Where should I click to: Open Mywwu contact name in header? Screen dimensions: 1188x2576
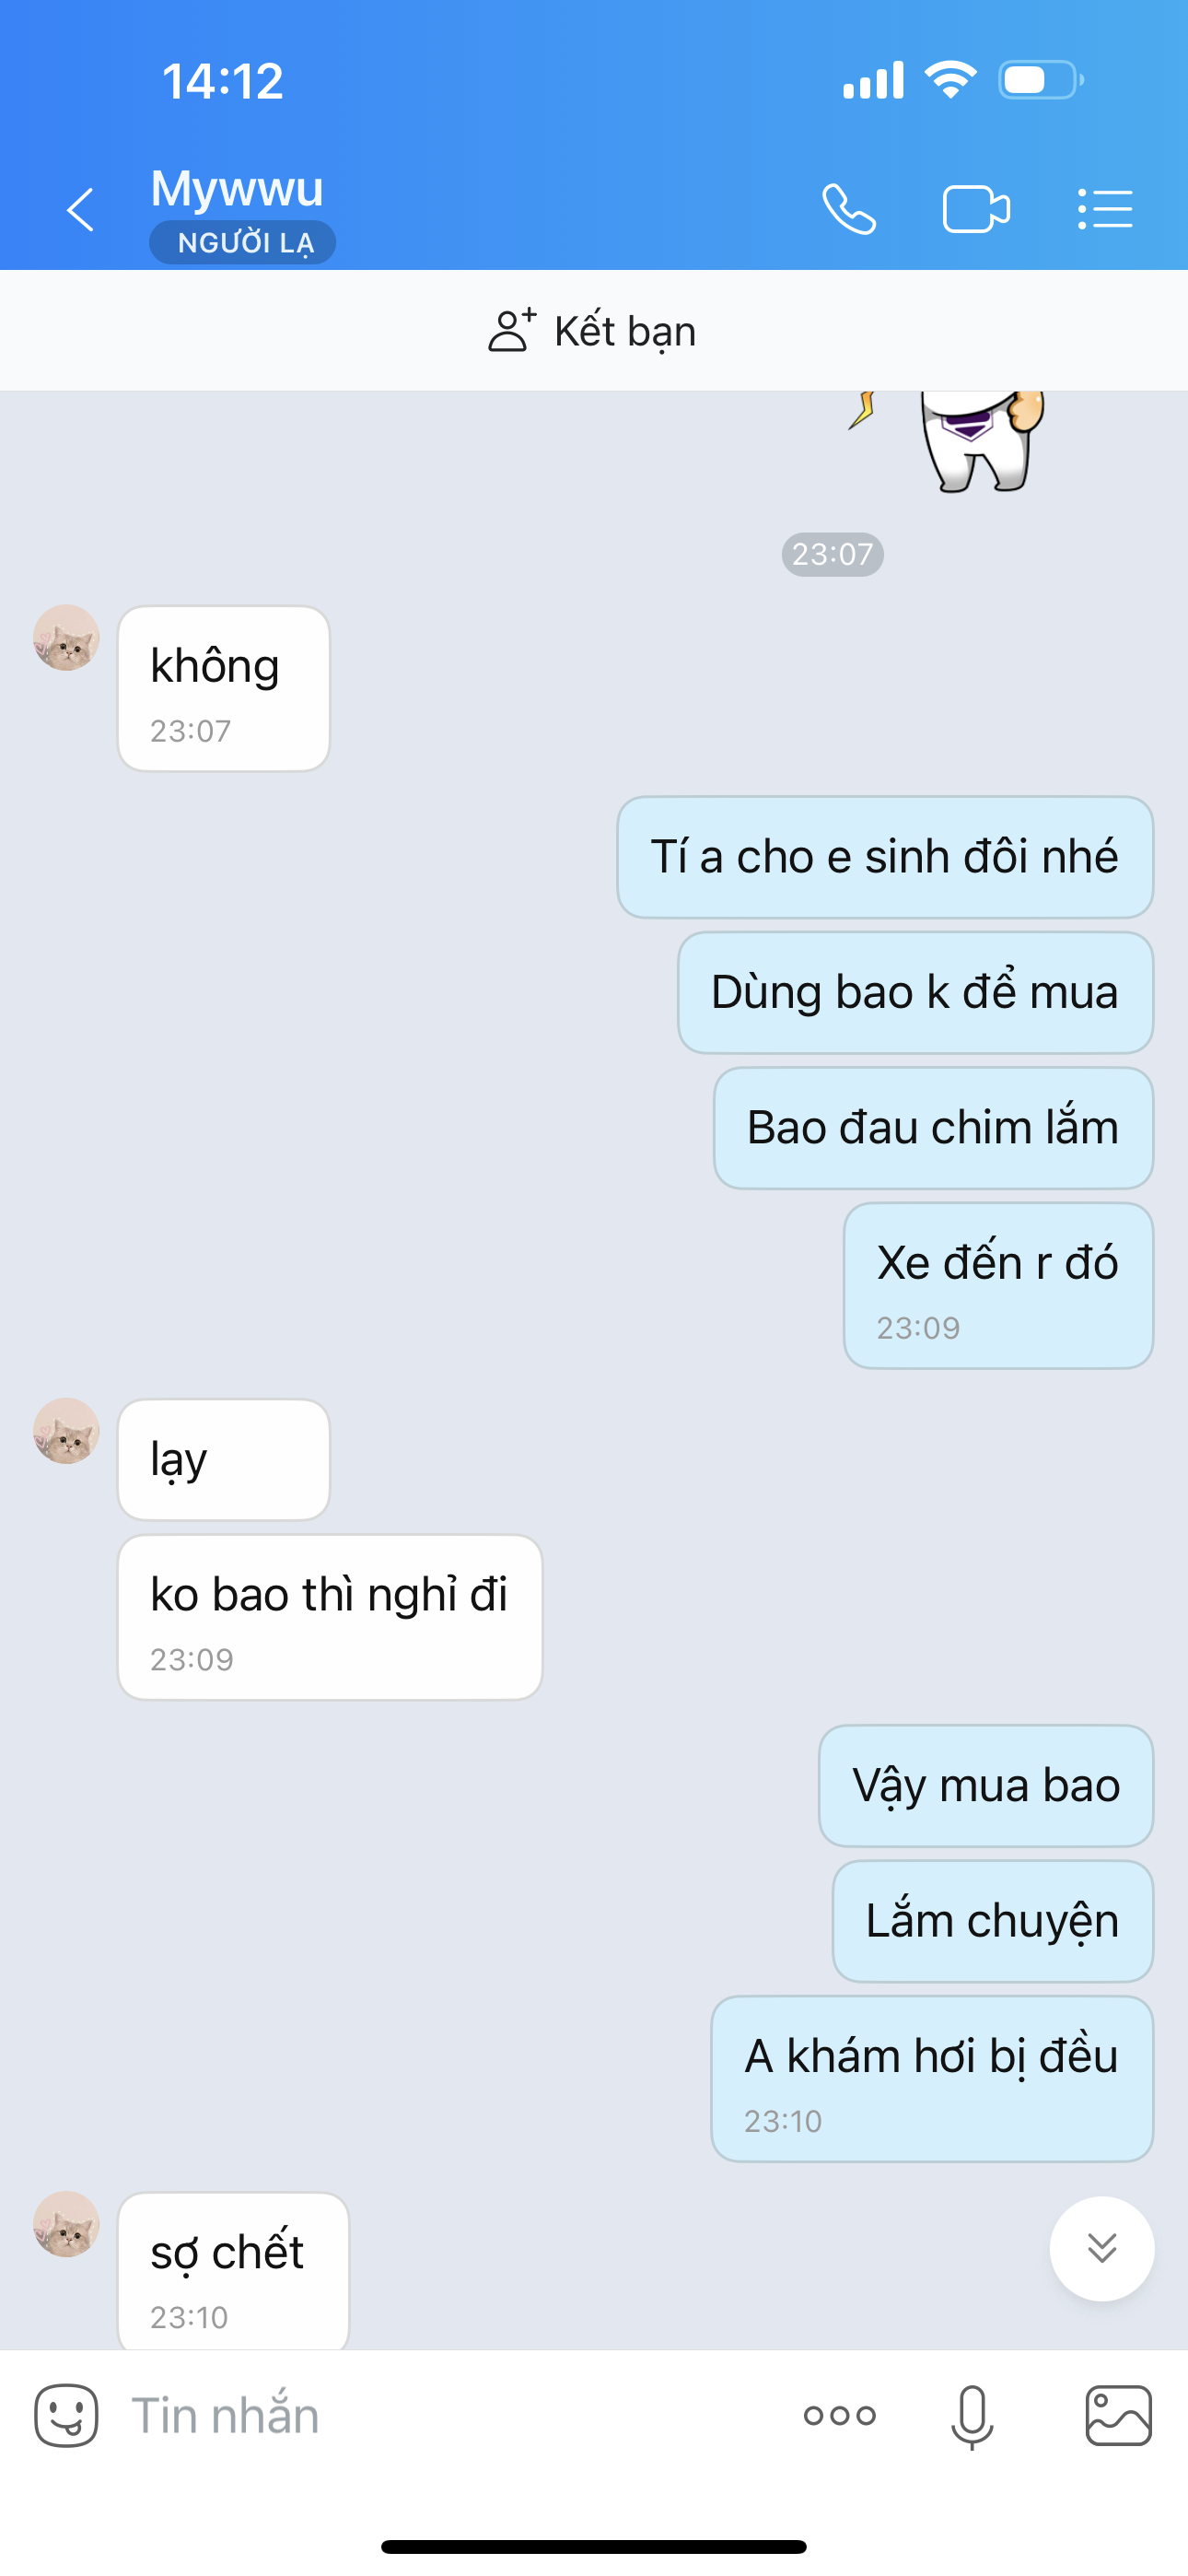[x=237, y=189]
